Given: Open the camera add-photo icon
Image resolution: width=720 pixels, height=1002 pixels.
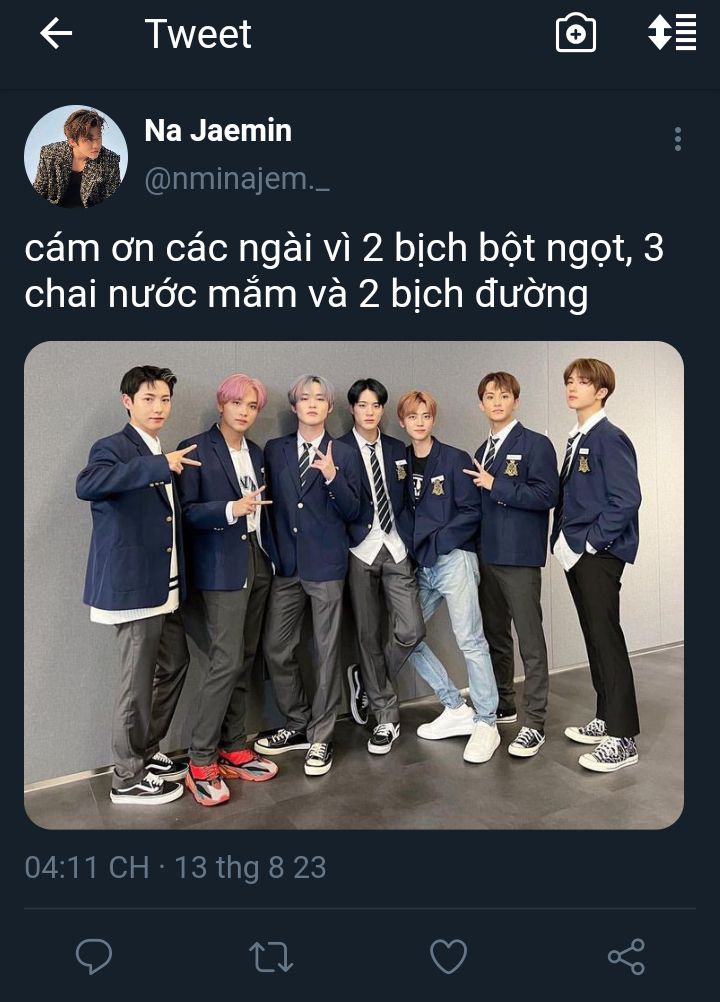Looking at the screenshot, I should point(576,33).
